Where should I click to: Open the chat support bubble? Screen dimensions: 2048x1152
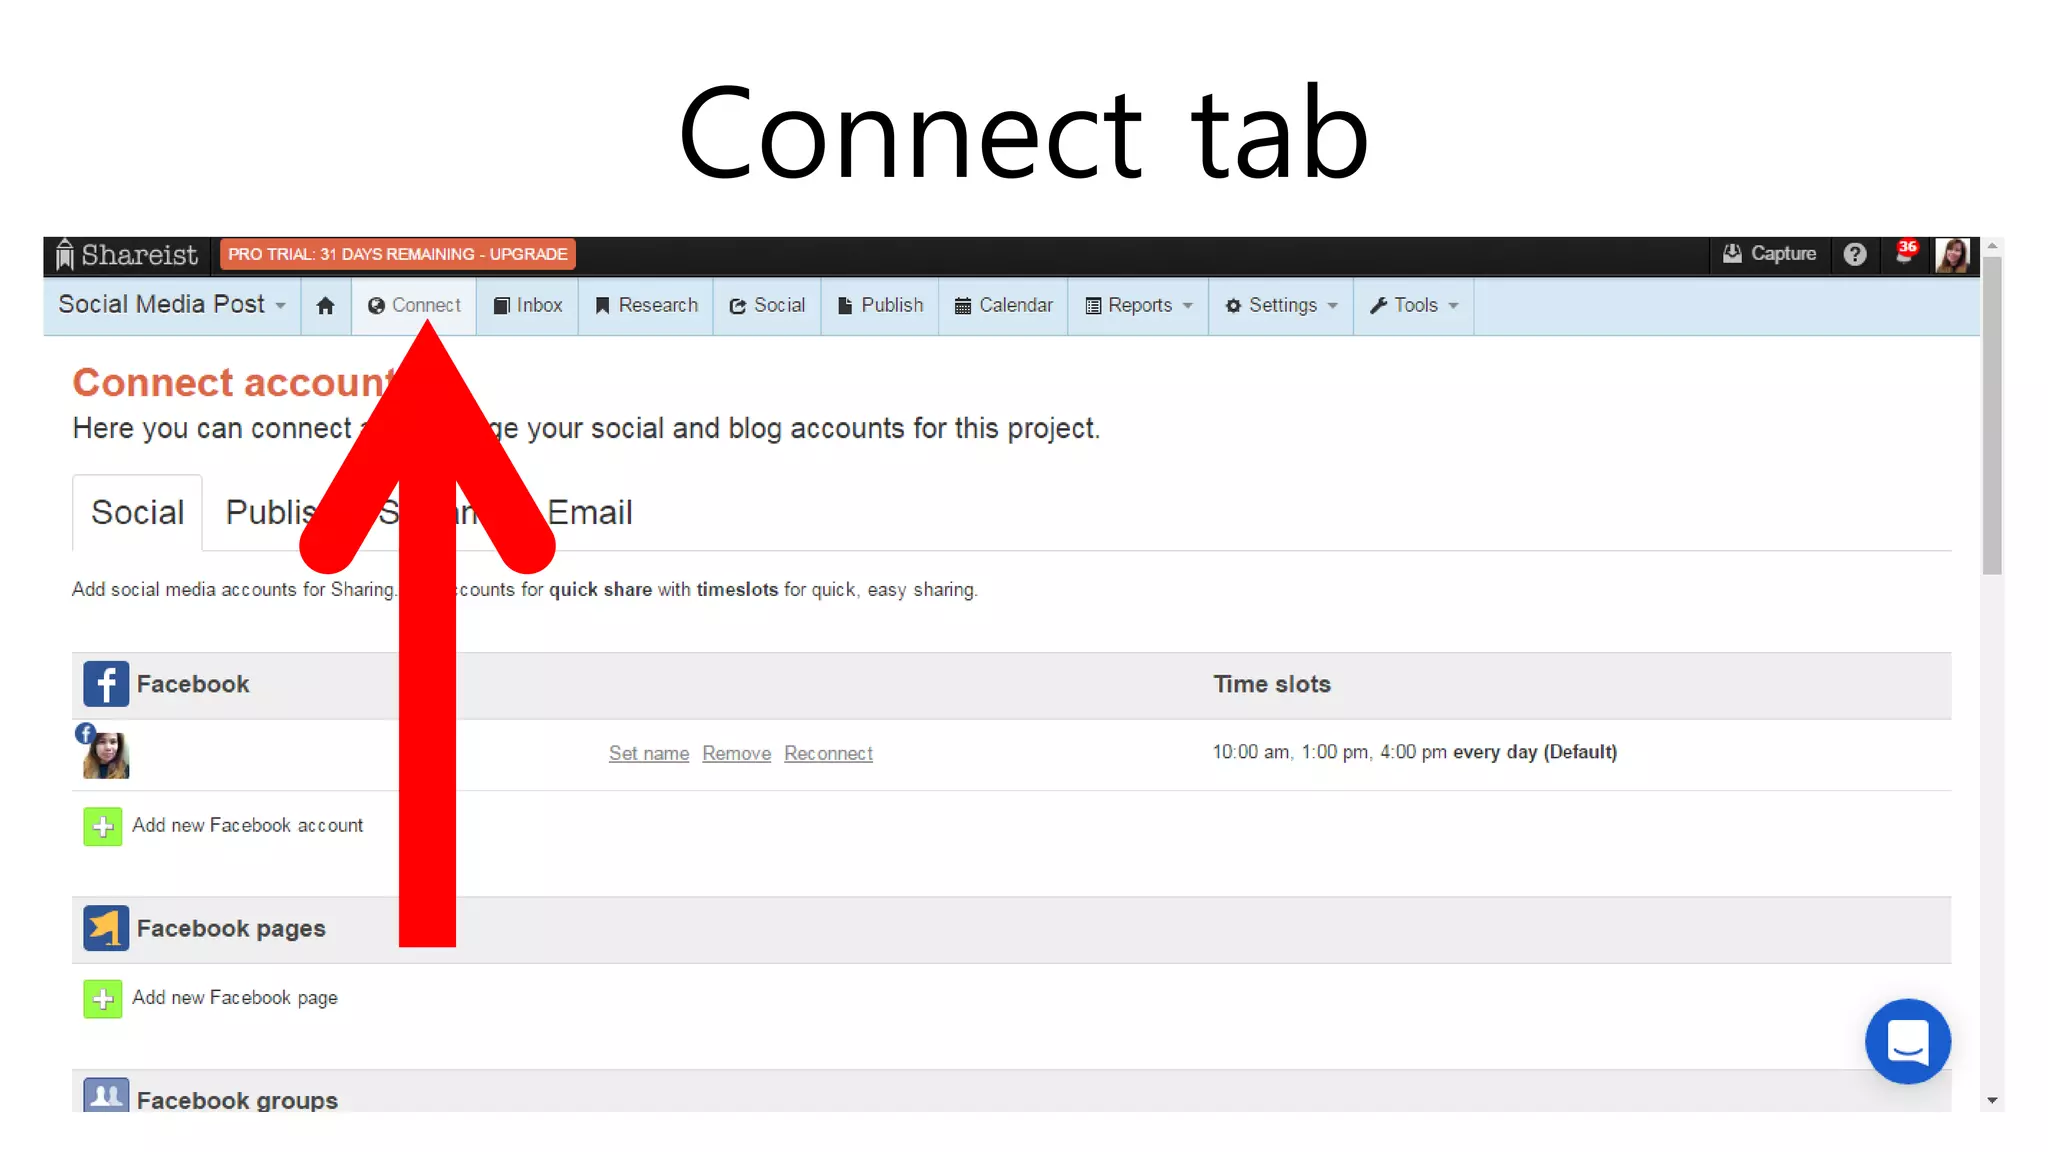pos(1907,1042)
